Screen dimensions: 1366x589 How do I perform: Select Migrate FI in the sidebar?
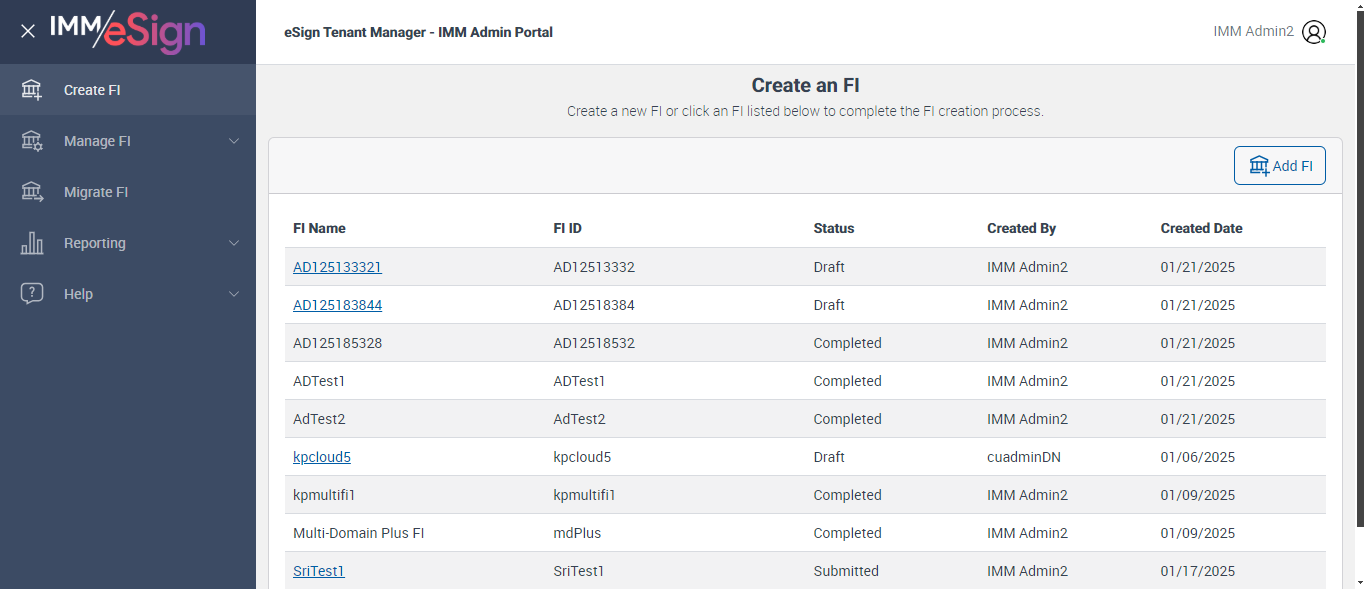96,192
